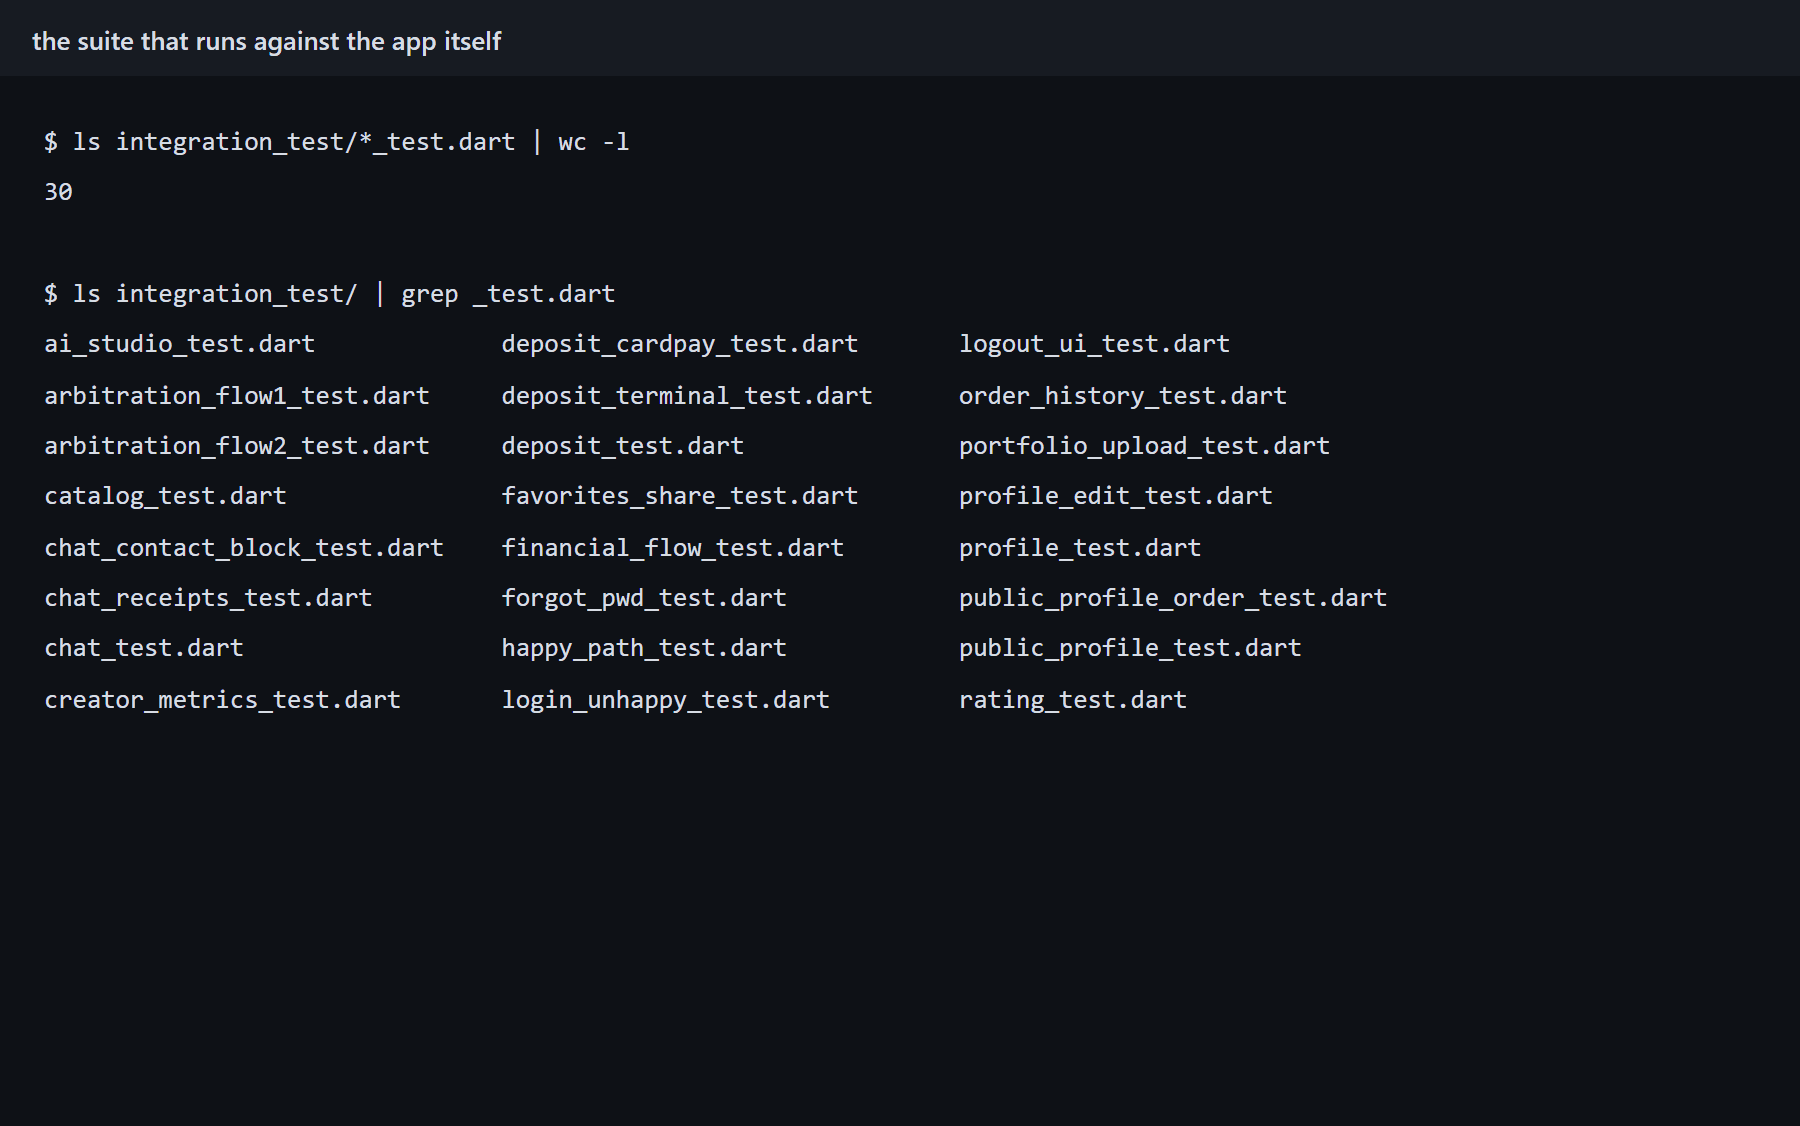The width and height of the screenshot is (1800, 1126).
Task: Select chat_receipts_test.dart entry
Action: 208,598
